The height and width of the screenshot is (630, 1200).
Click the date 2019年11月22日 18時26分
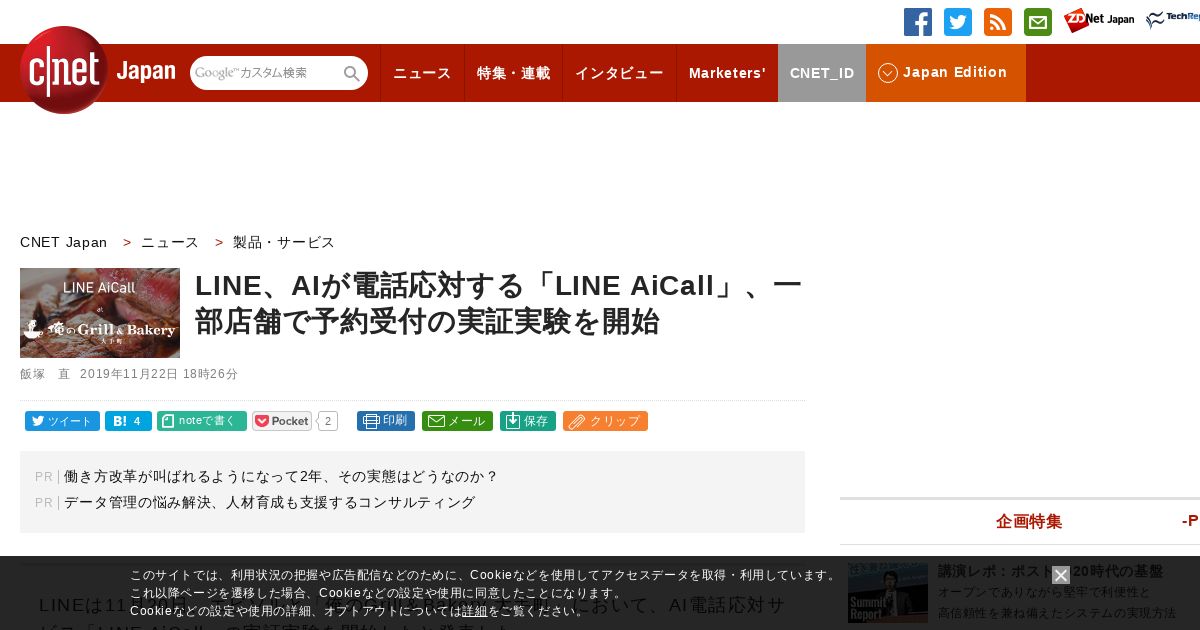159,374
